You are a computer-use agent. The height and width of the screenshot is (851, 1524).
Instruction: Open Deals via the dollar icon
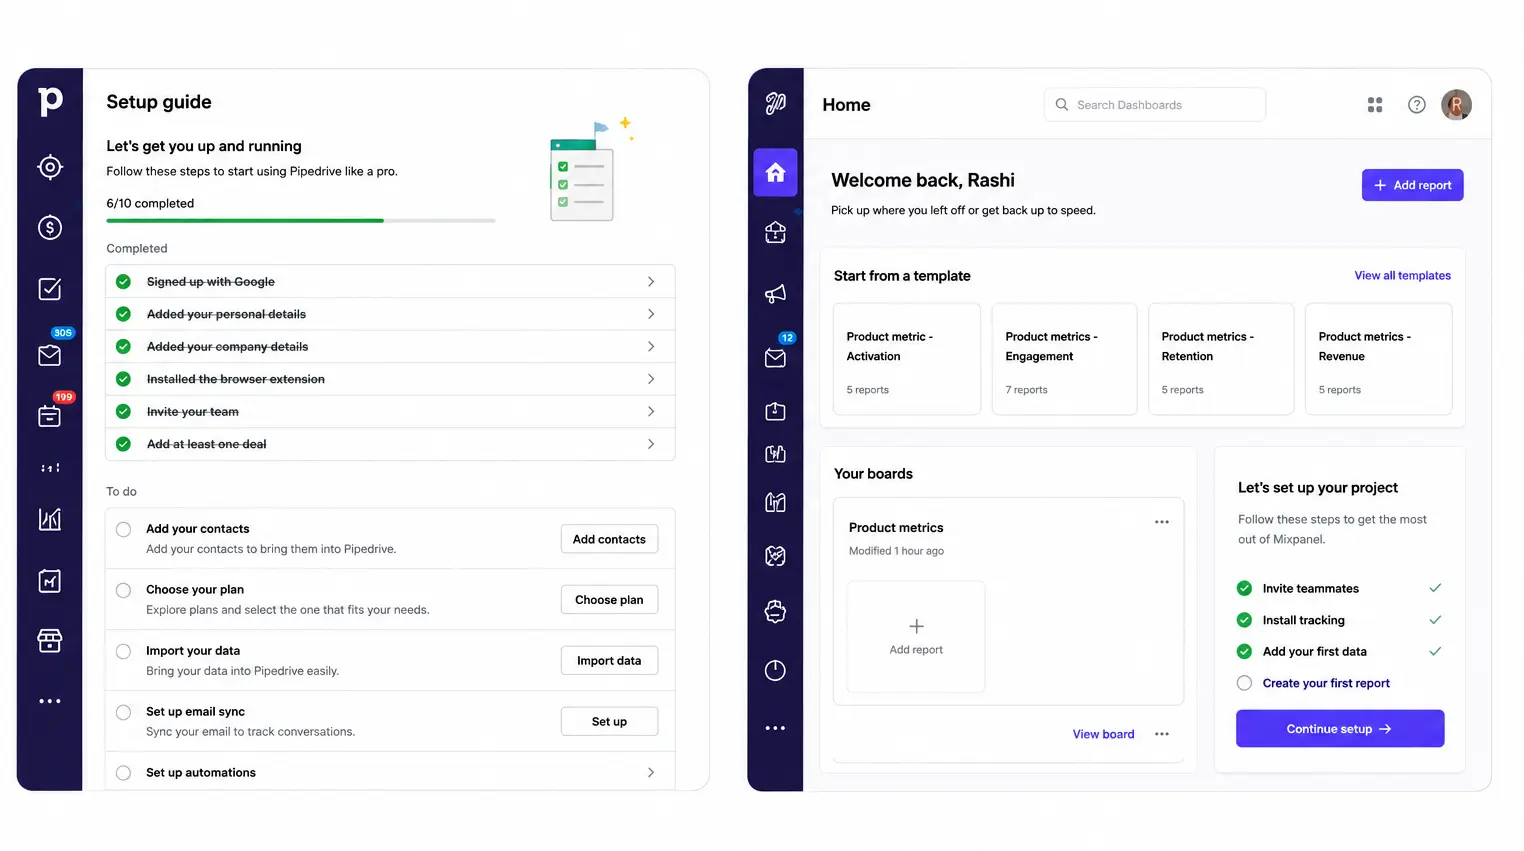click(50, 228)
